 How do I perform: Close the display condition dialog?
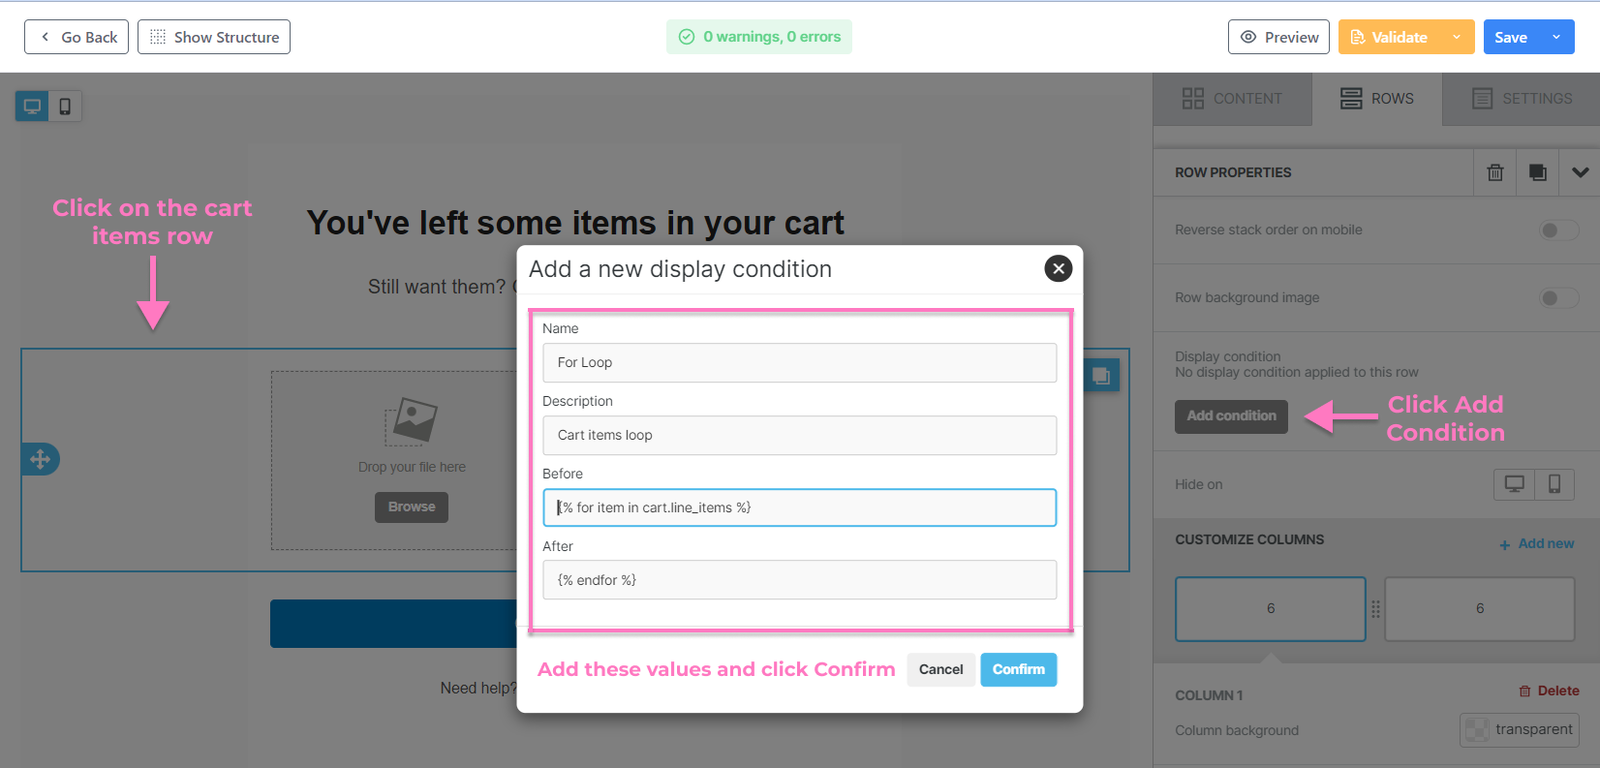[1058, 268]
